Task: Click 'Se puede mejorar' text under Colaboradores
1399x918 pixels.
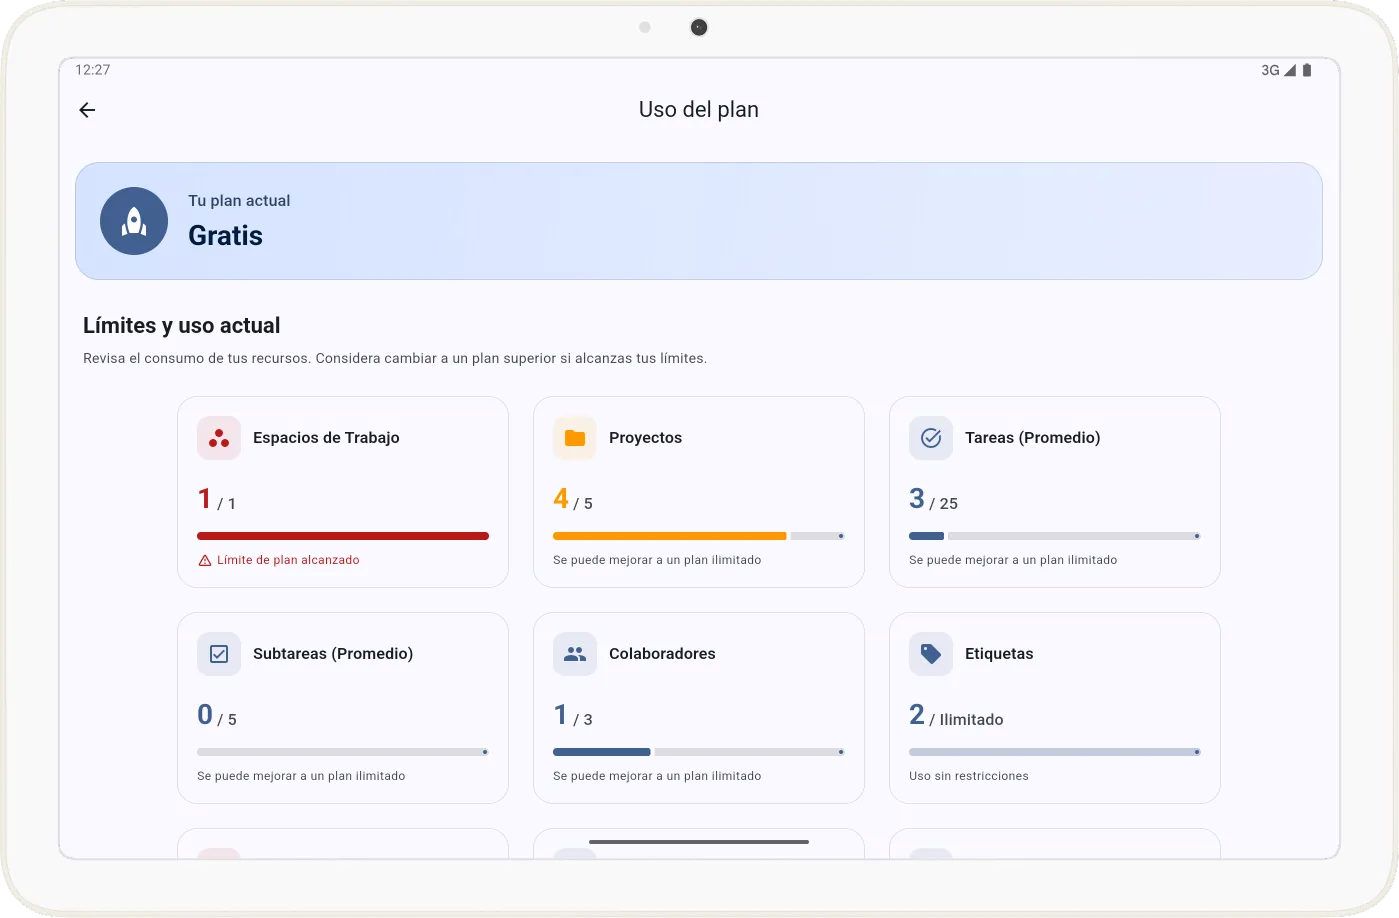Action: [657, 776]
